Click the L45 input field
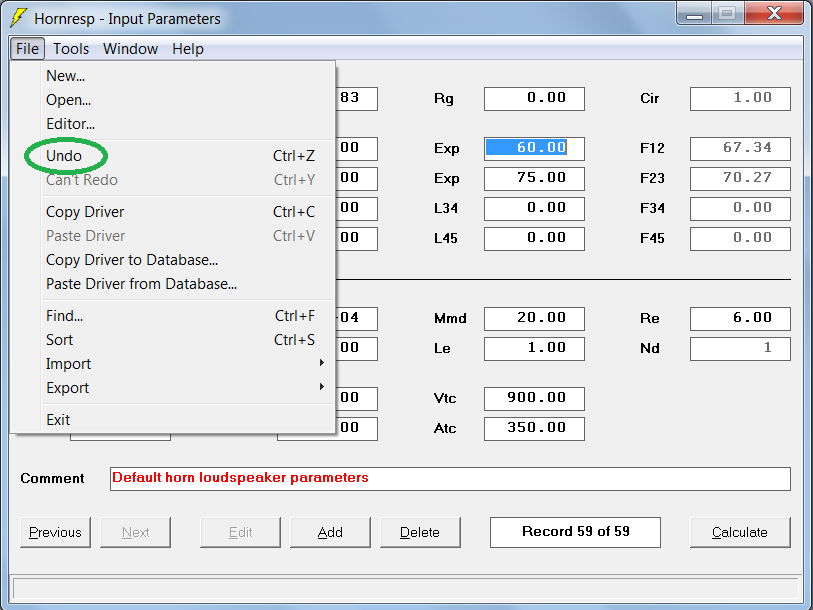Viewport: 813px width, 610px height. coord(534,239)
